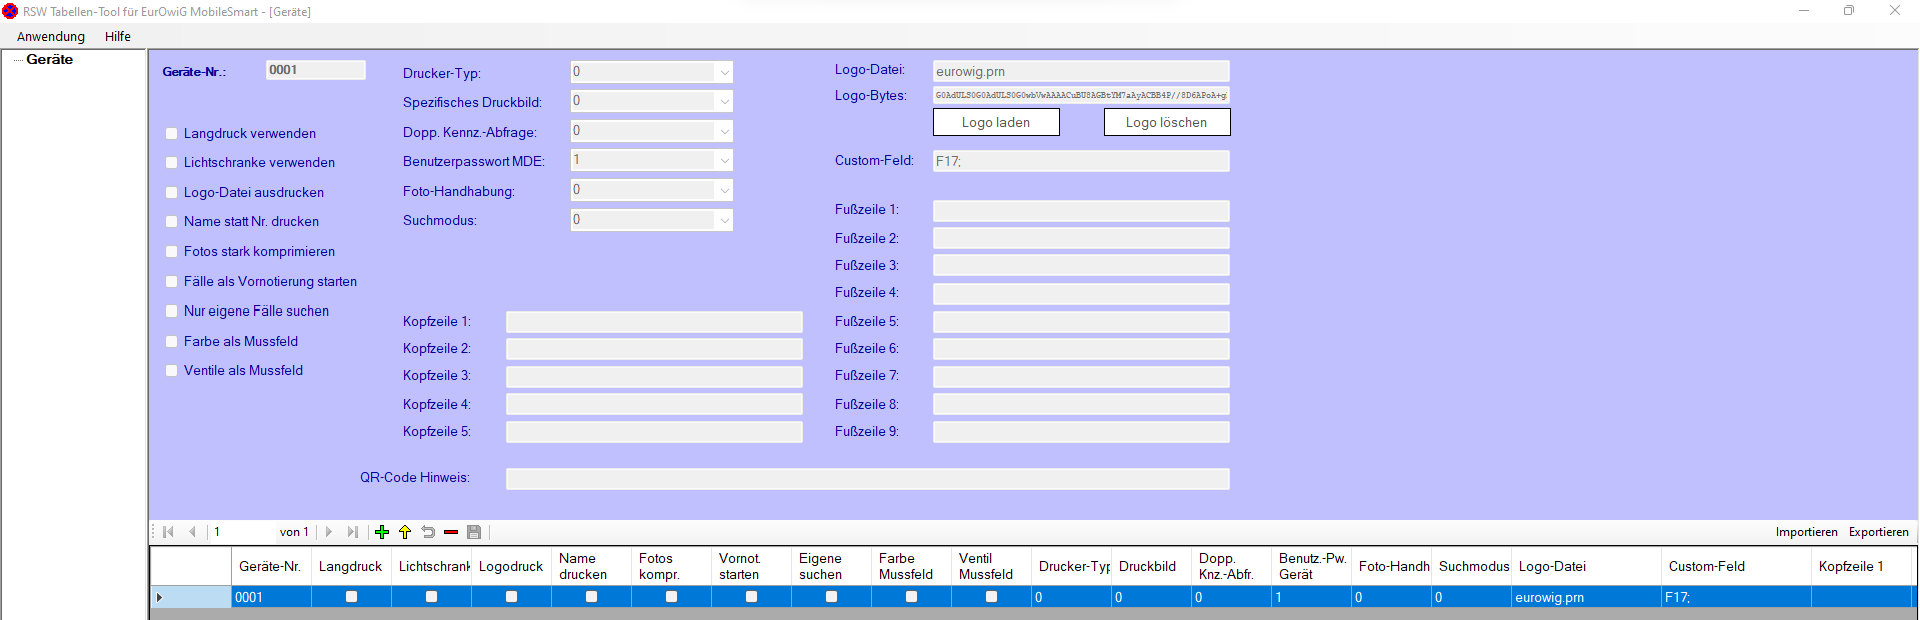Screen dimensions: 1920x620
Task: Open the Suchmodus dropdown list
Action: [x=724, y=220]
